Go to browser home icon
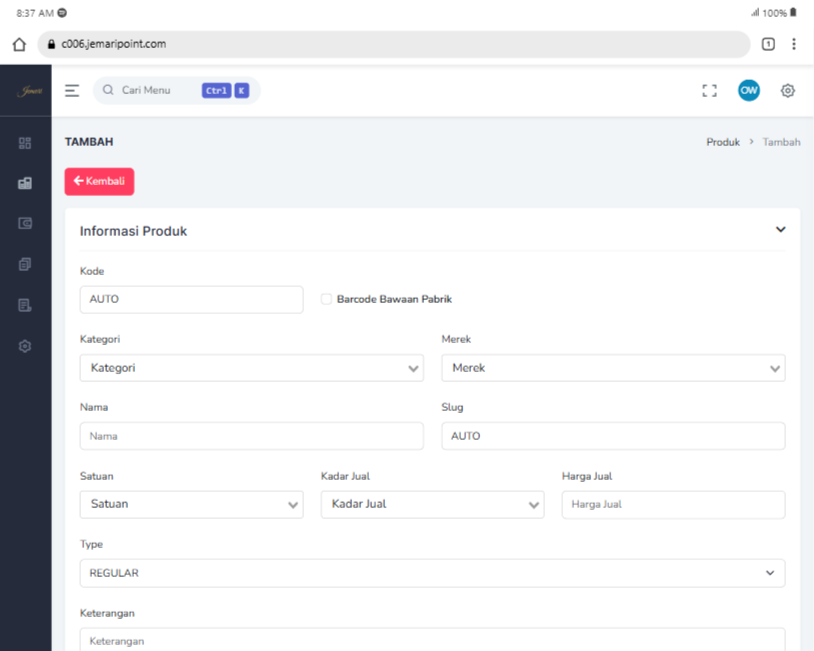814x651 pixels. (18, 44)
